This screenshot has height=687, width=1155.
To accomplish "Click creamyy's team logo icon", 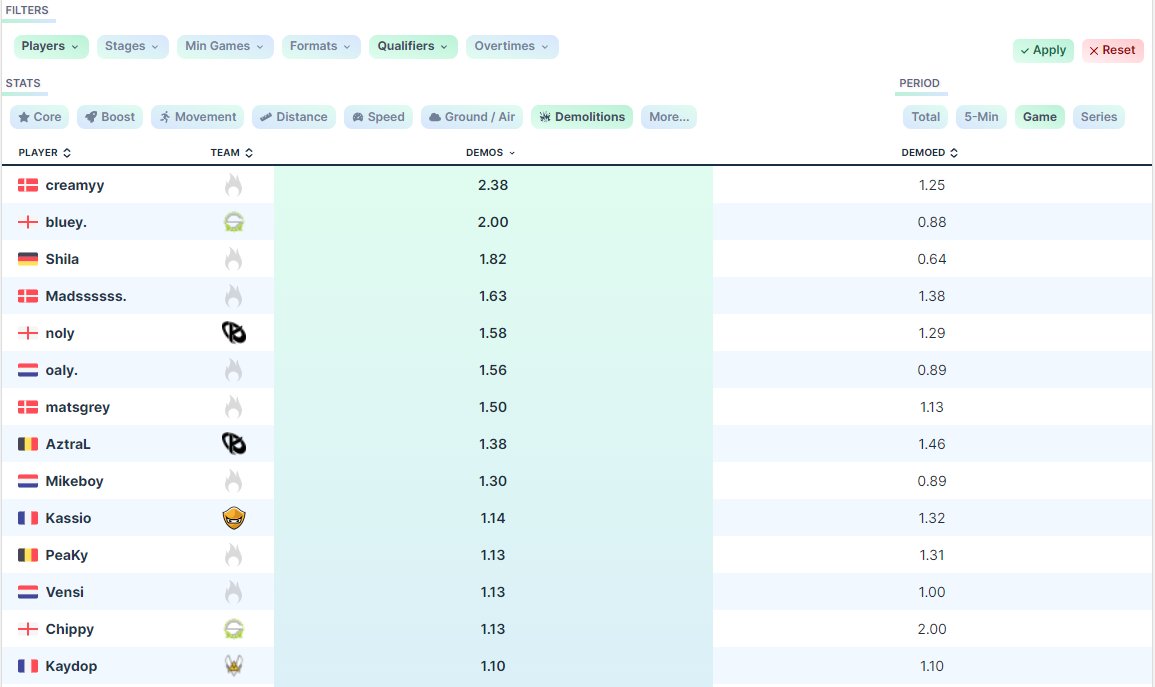I will pyautogui.click(x=234, y=185).
